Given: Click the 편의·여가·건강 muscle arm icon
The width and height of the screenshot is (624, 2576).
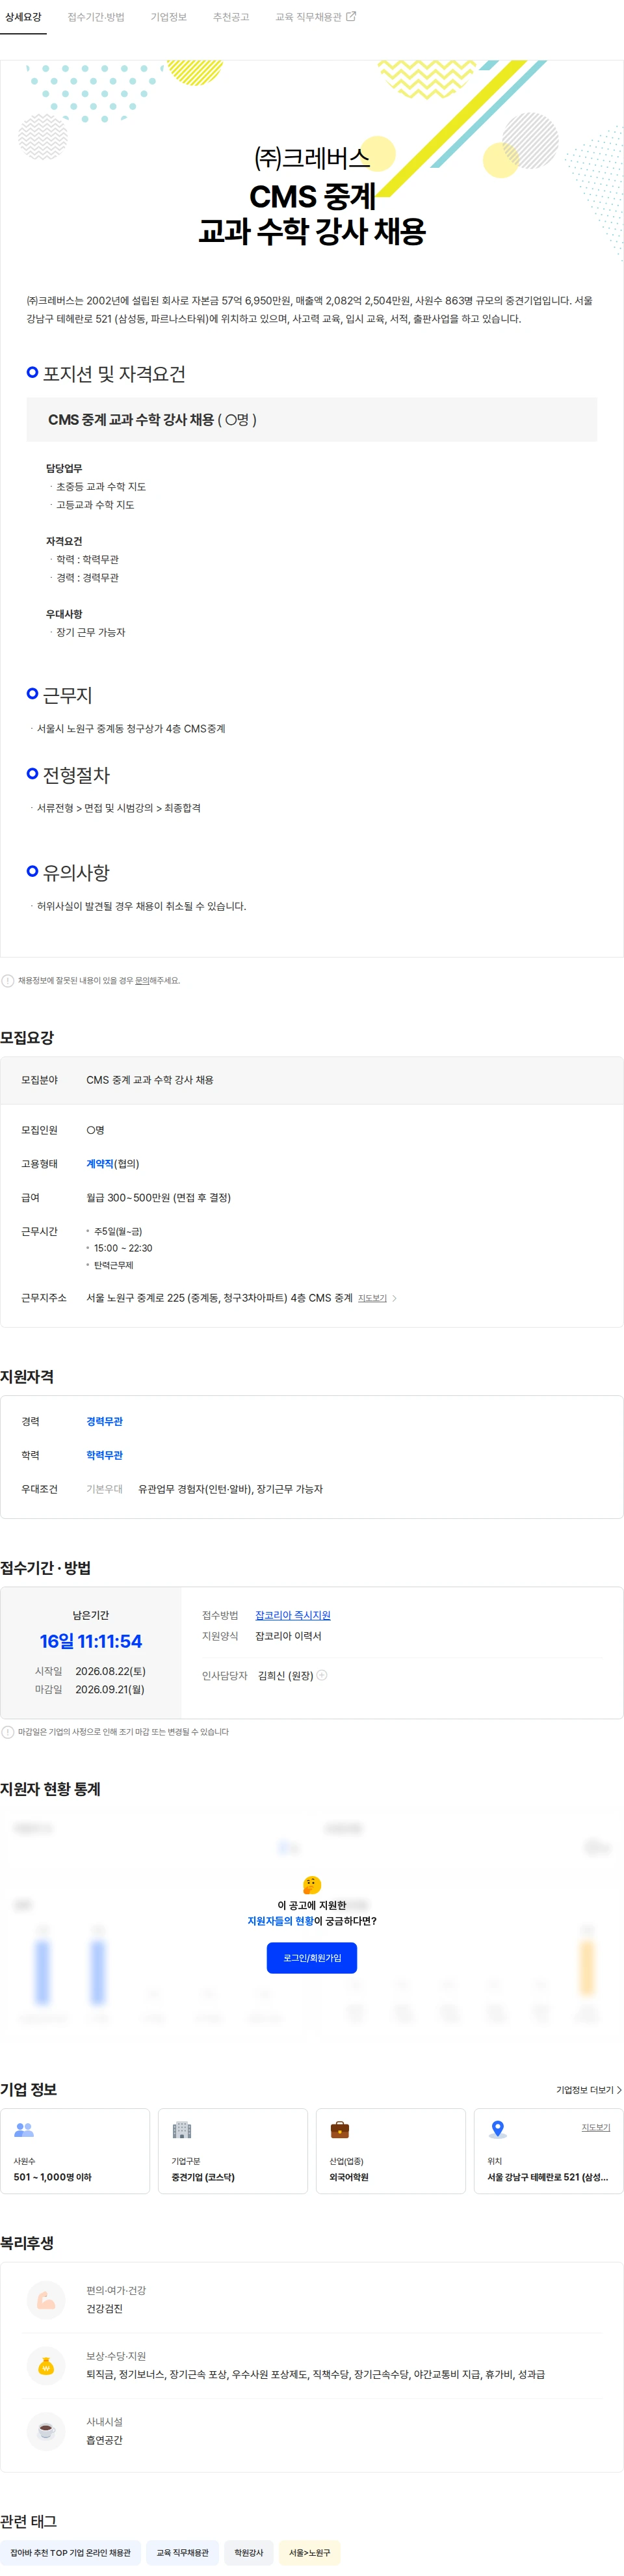Looking at the screenshot, I should point(46,2300).
